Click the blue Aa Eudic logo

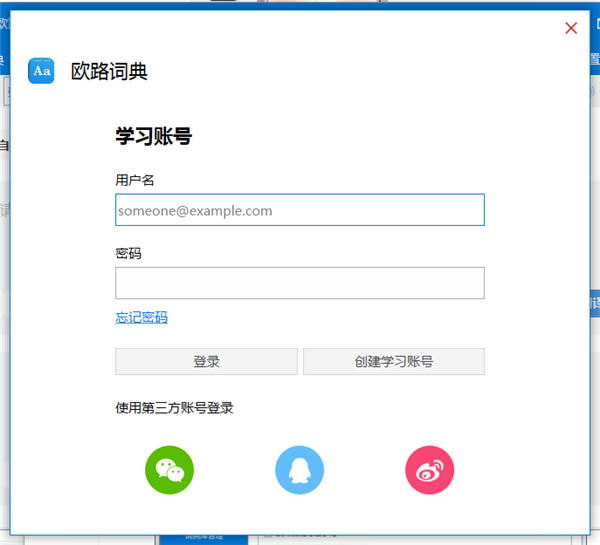41,71
